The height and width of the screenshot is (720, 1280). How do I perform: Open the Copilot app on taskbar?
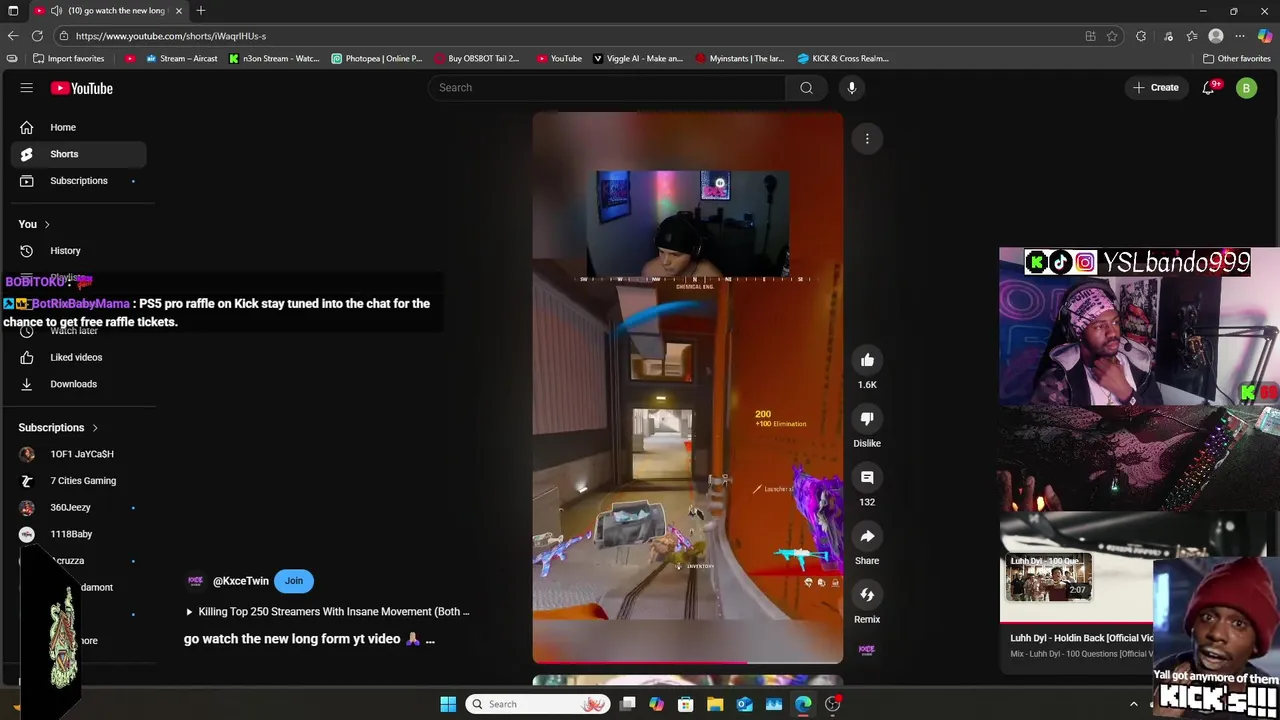[x=656, y=704]
